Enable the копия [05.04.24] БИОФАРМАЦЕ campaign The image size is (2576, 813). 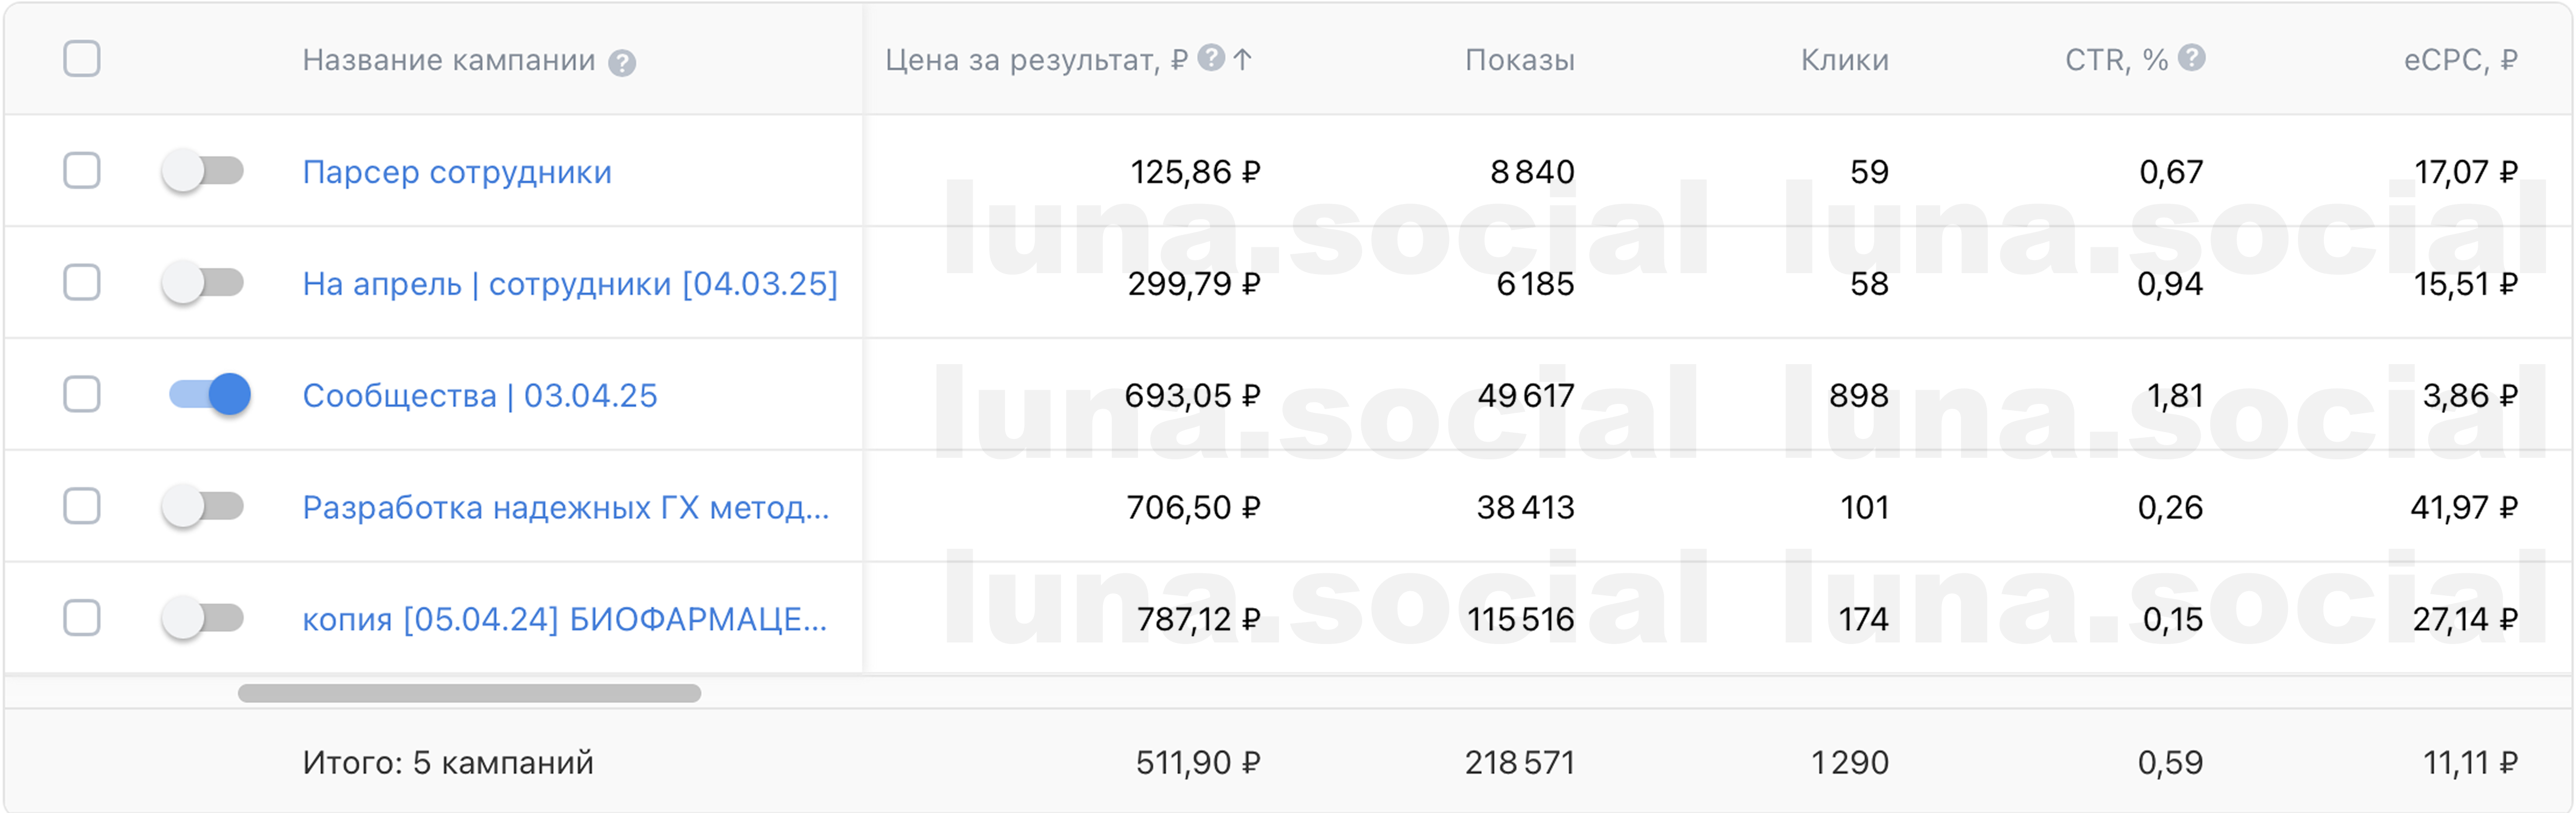[204, 618]
